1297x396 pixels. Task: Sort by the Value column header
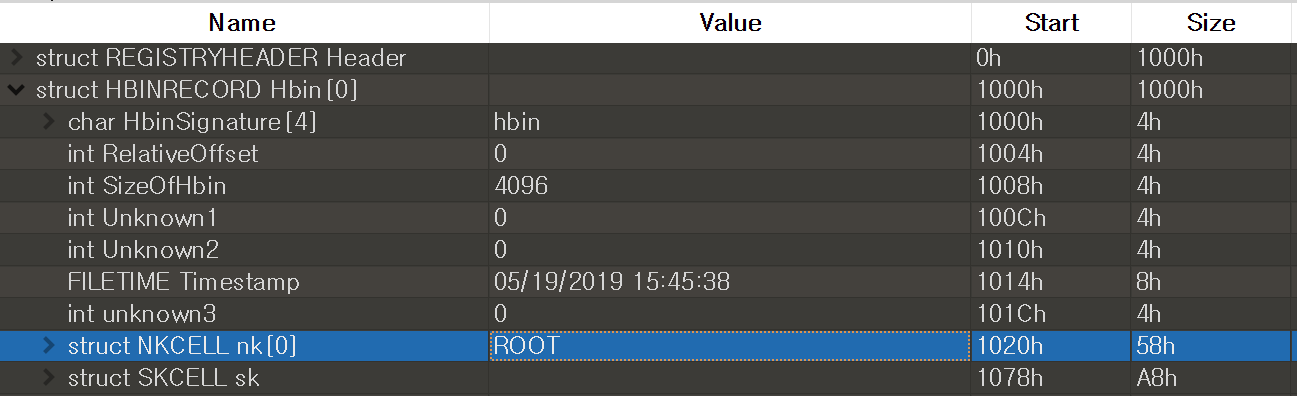pos(730,22)
